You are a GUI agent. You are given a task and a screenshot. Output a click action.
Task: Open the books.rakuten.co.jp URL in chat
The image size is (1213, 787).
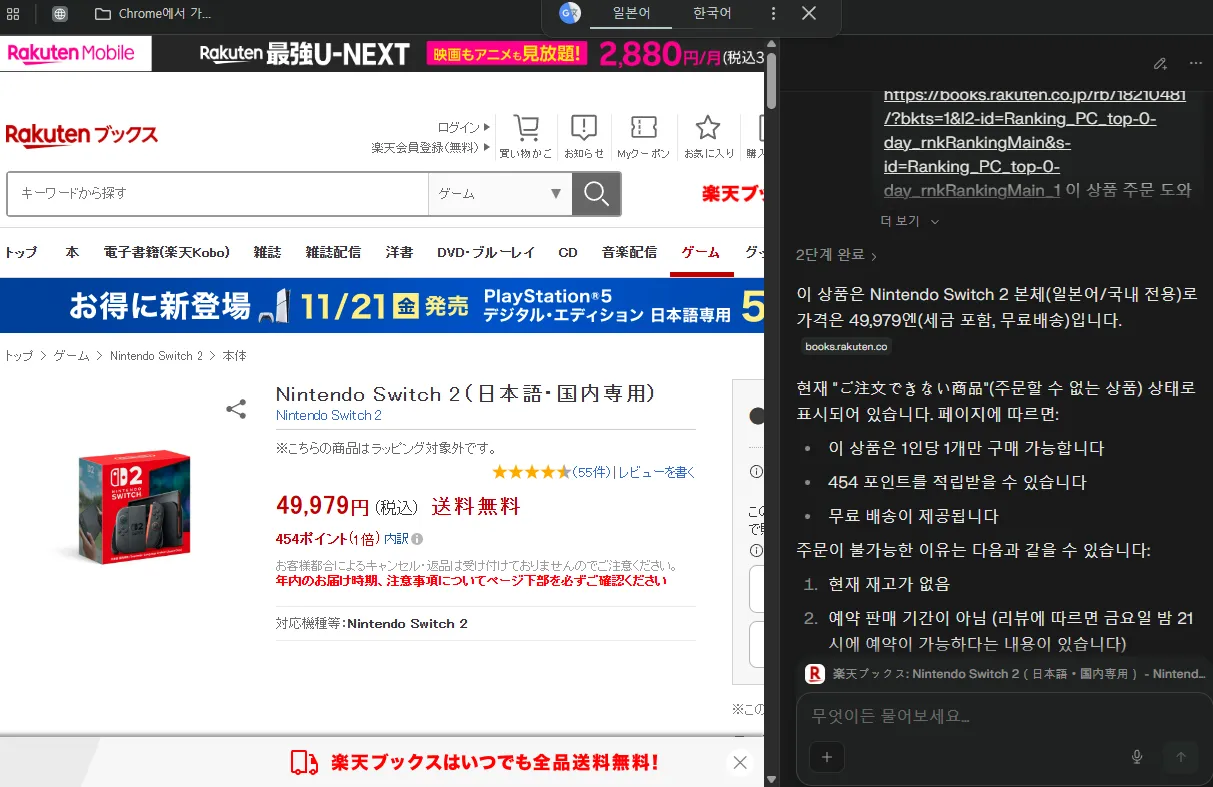pos(1035,143)
